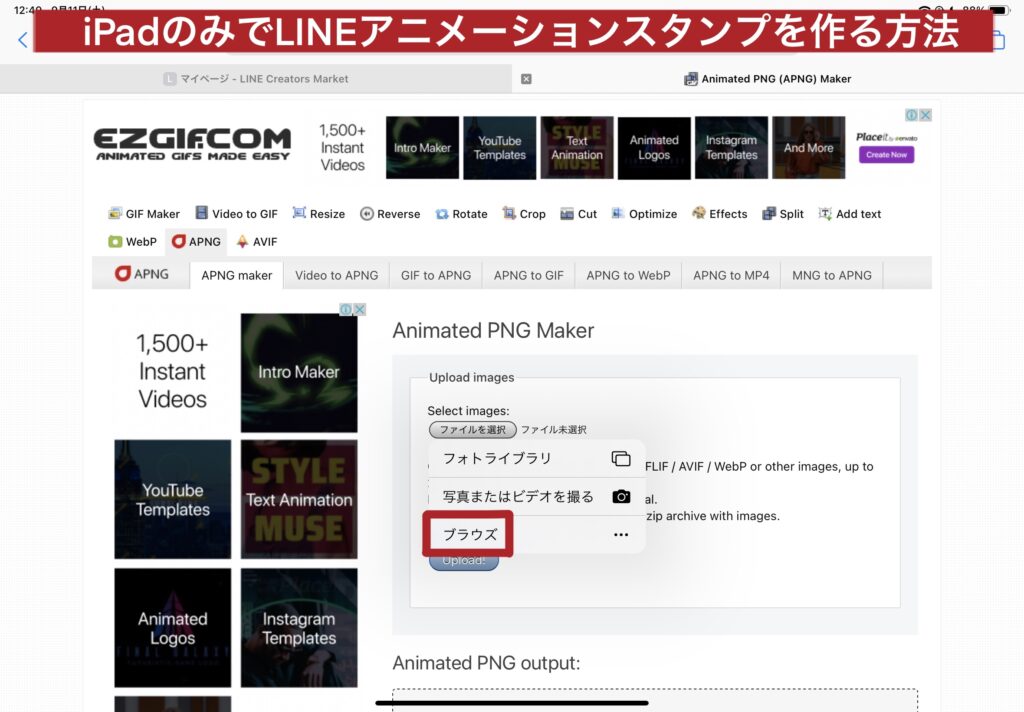Click the top banner YouTube Templates thumbnail
1024x712 pixels.
500,148
